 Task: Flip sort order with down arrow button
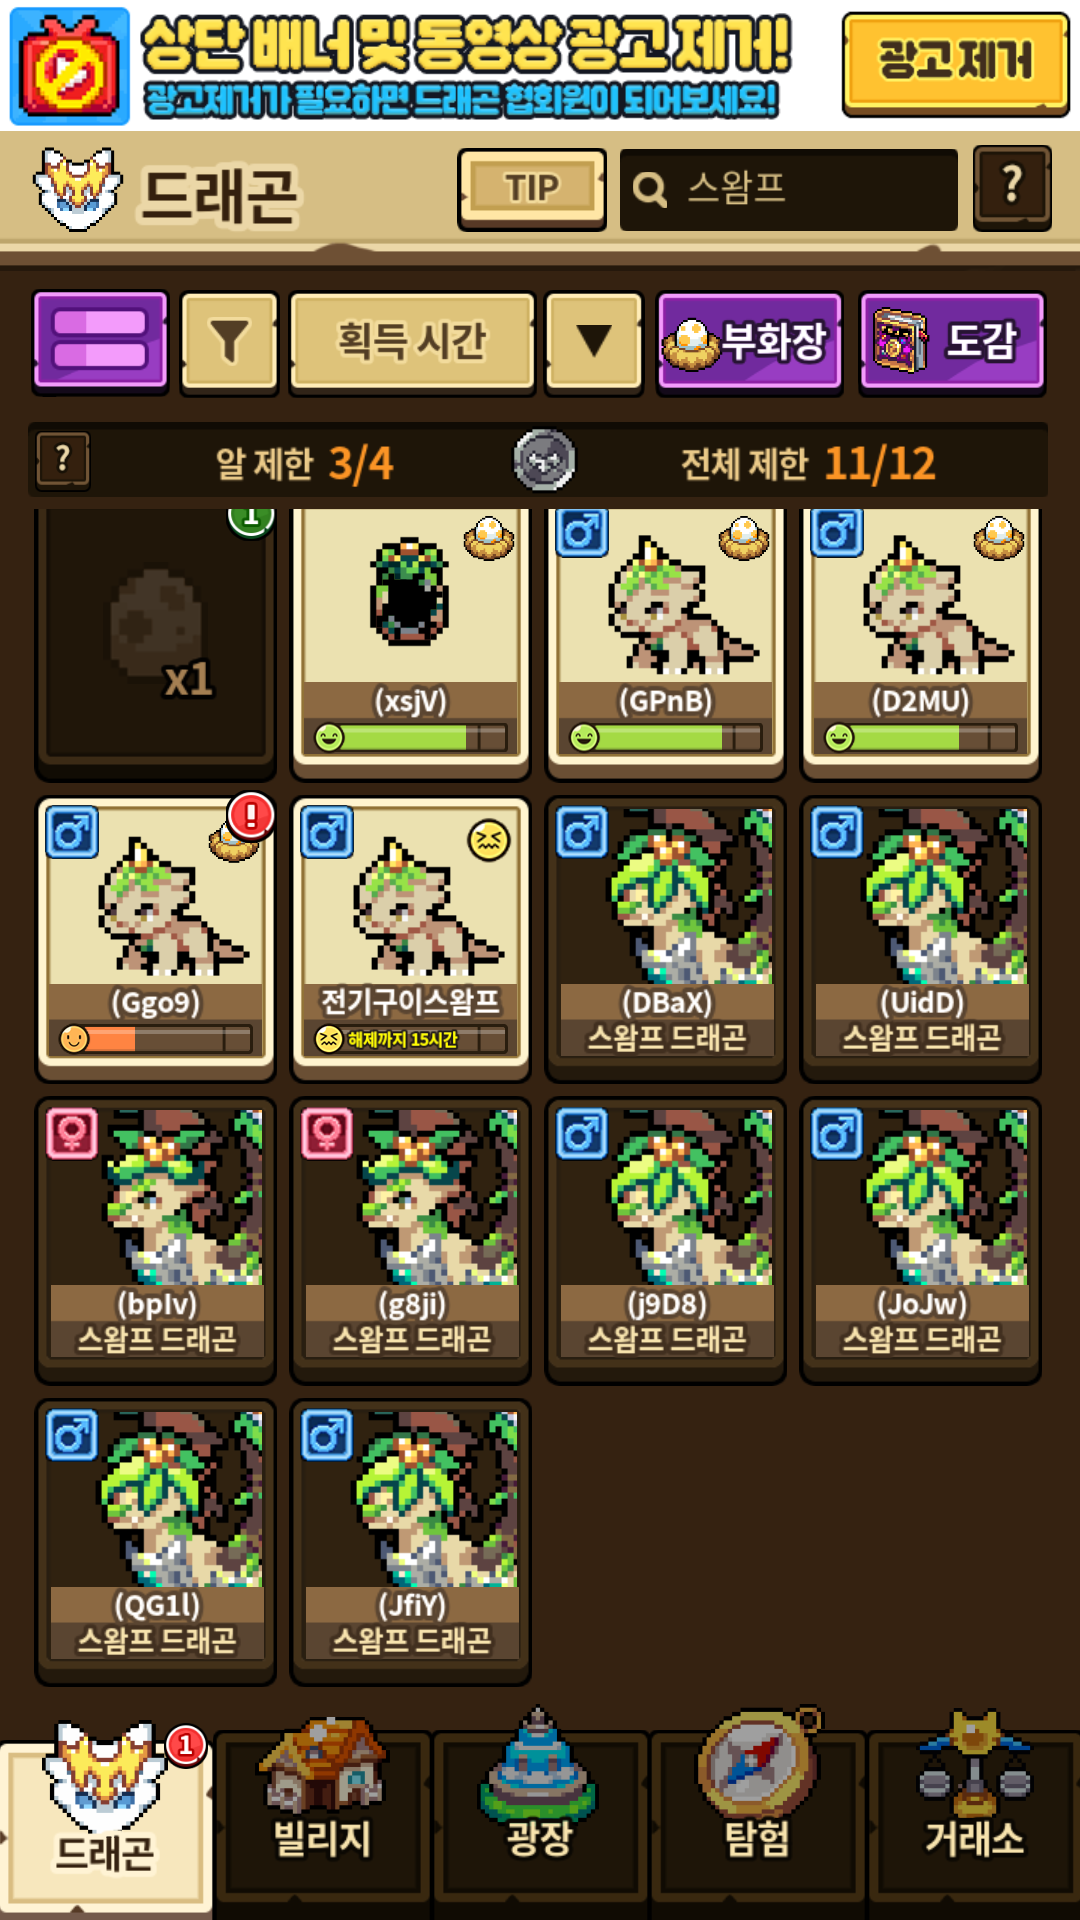tap(594, 341)
